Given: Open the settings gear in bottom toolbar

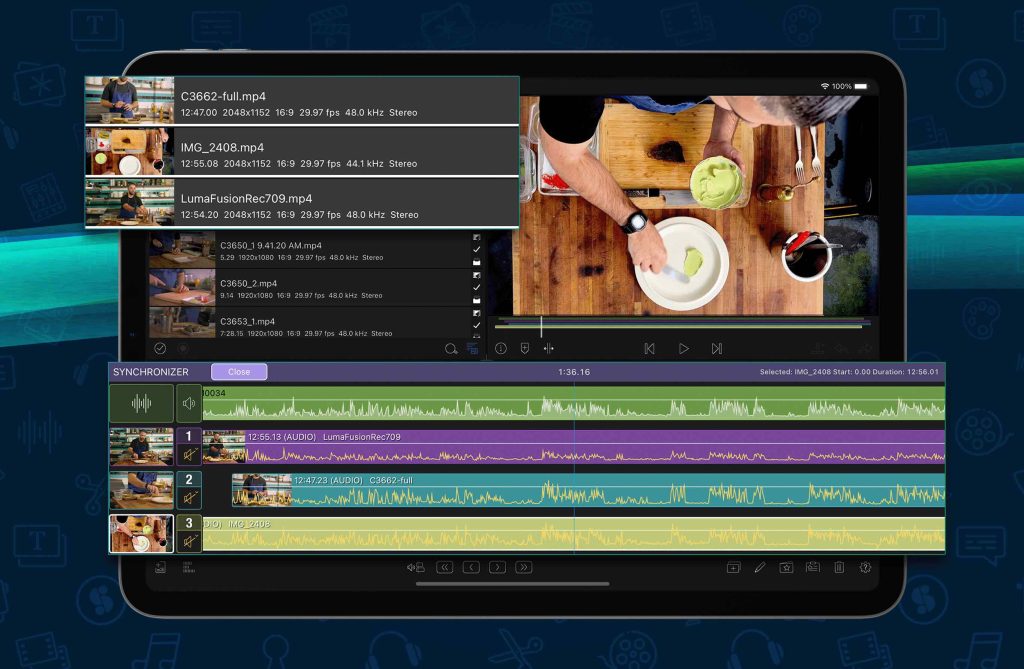Looking at the screenshot, I should tap(866, 568).
